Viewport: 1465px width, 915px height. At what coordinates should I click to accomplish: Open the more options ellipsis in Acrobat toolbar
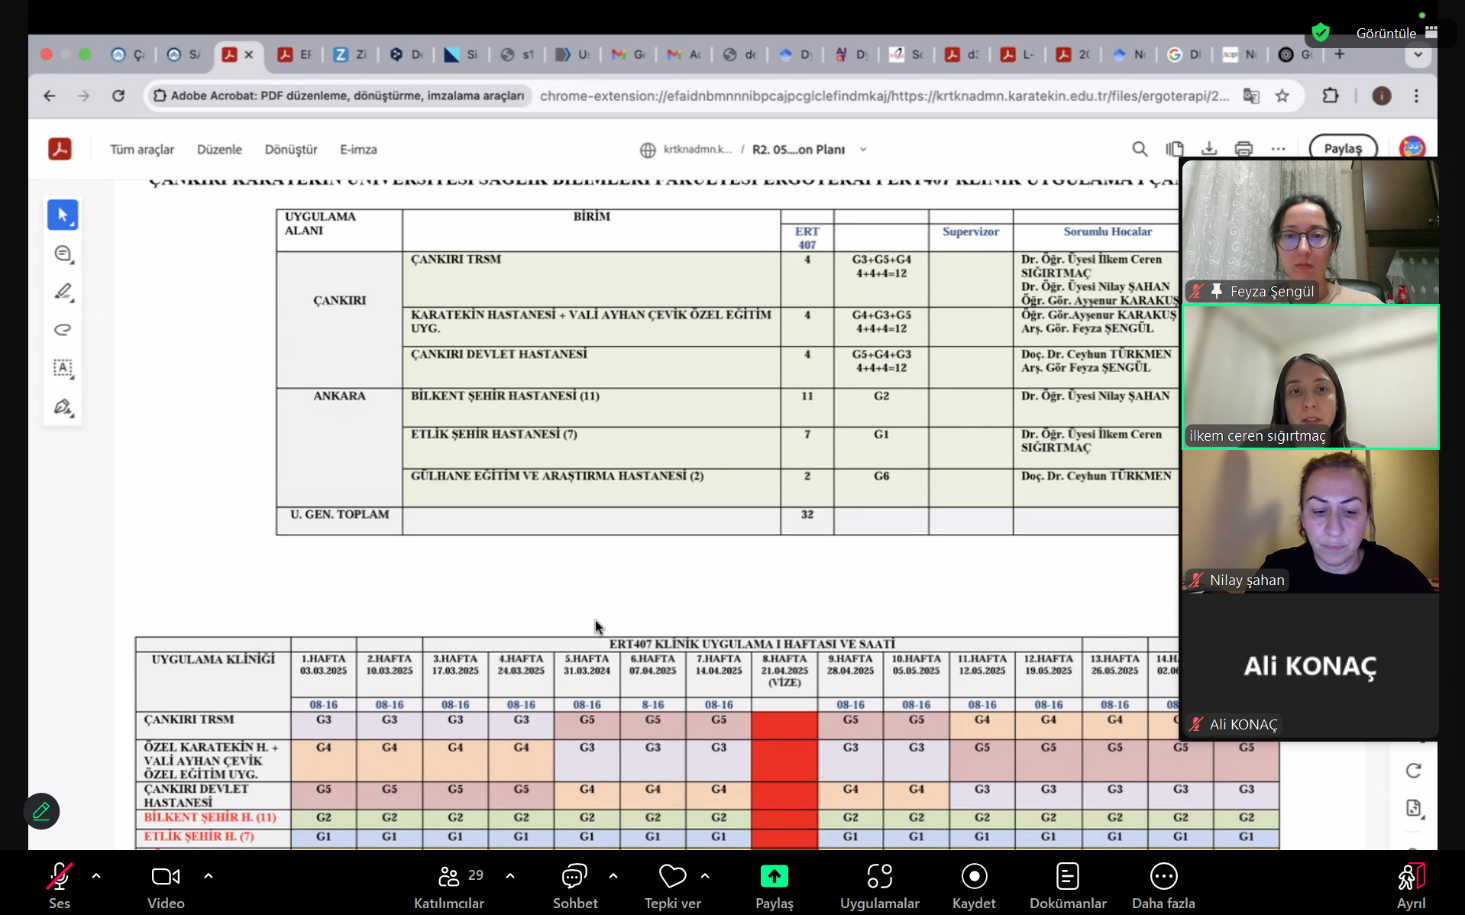click(1278, 149)
